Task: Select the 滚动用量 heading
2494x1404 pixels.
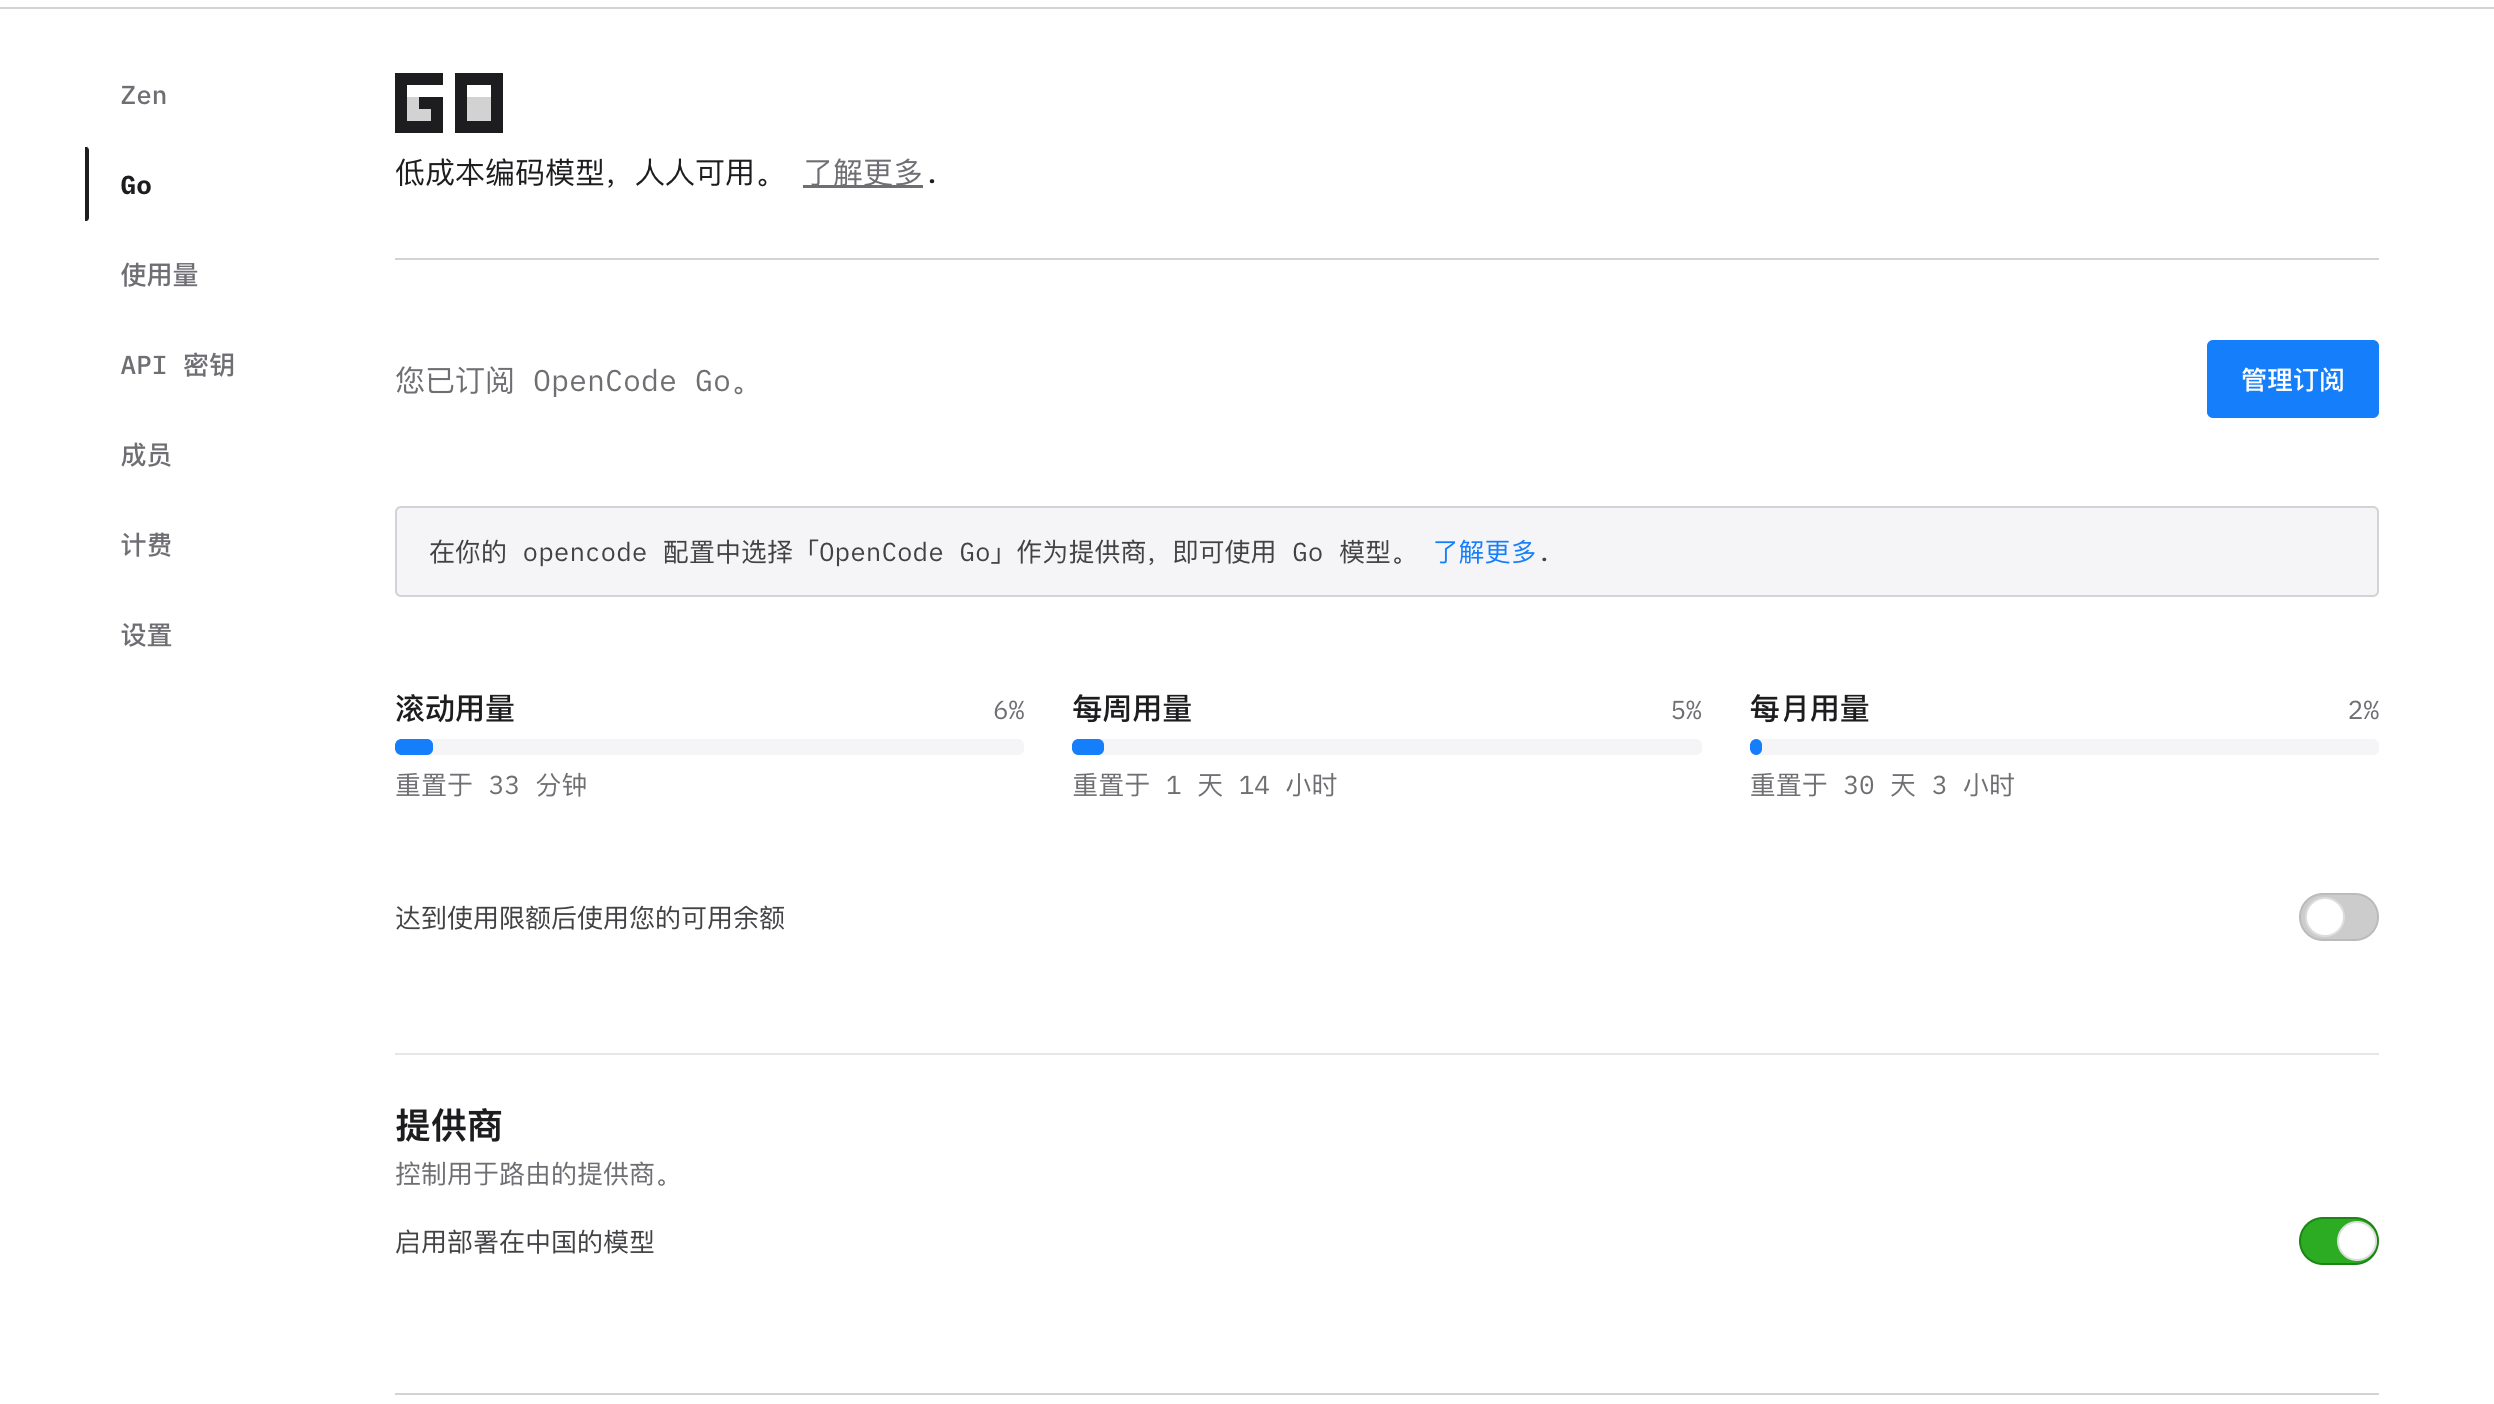Action: pyautogui.click(x=455, y=709)
